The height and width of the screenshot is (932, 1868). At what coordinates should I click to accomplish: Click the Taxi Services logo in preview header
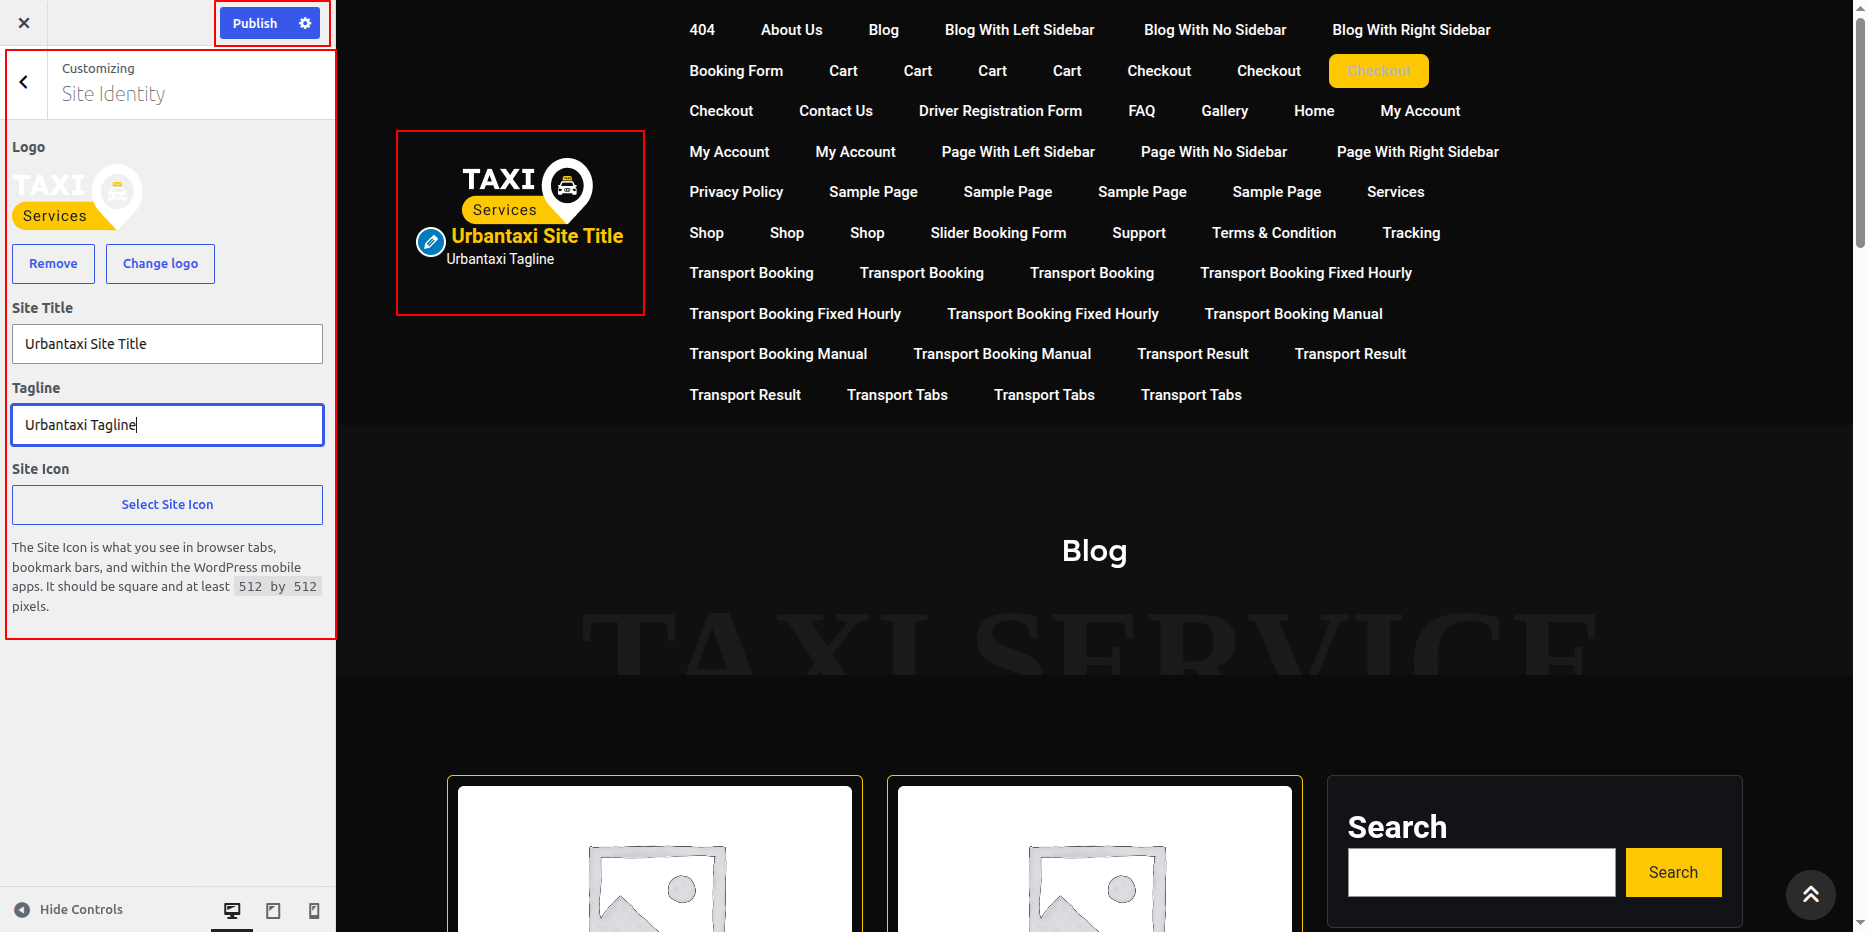tap(527, 190)
